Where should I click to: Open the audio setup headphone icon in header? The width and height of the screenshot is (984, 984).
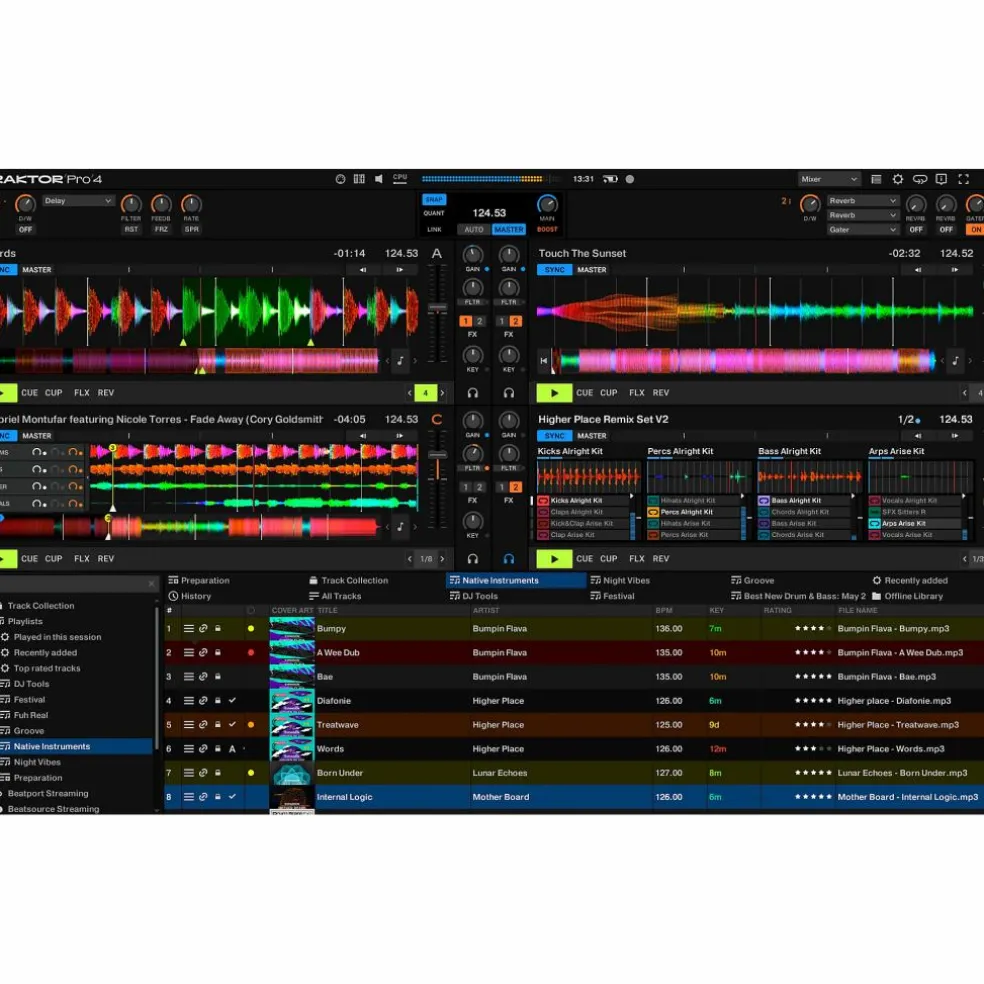point(340,179)
